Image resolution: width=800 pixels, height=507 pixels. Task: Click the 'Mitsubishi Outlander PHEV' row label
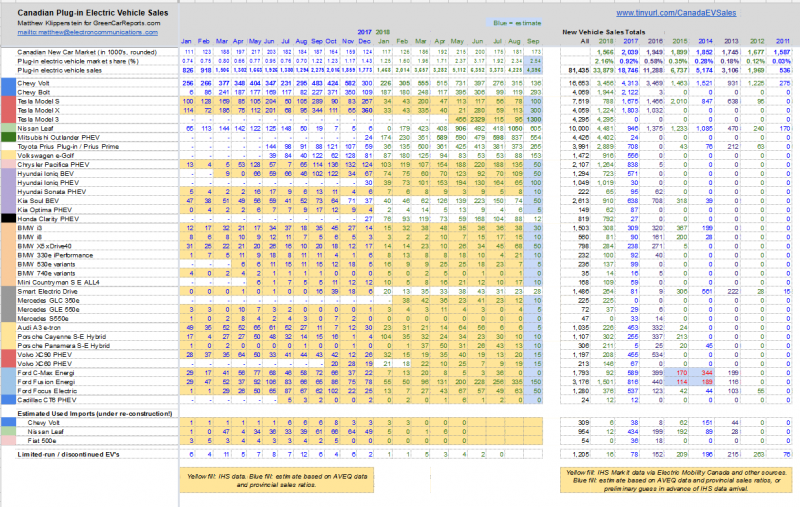tap(59, 138)
